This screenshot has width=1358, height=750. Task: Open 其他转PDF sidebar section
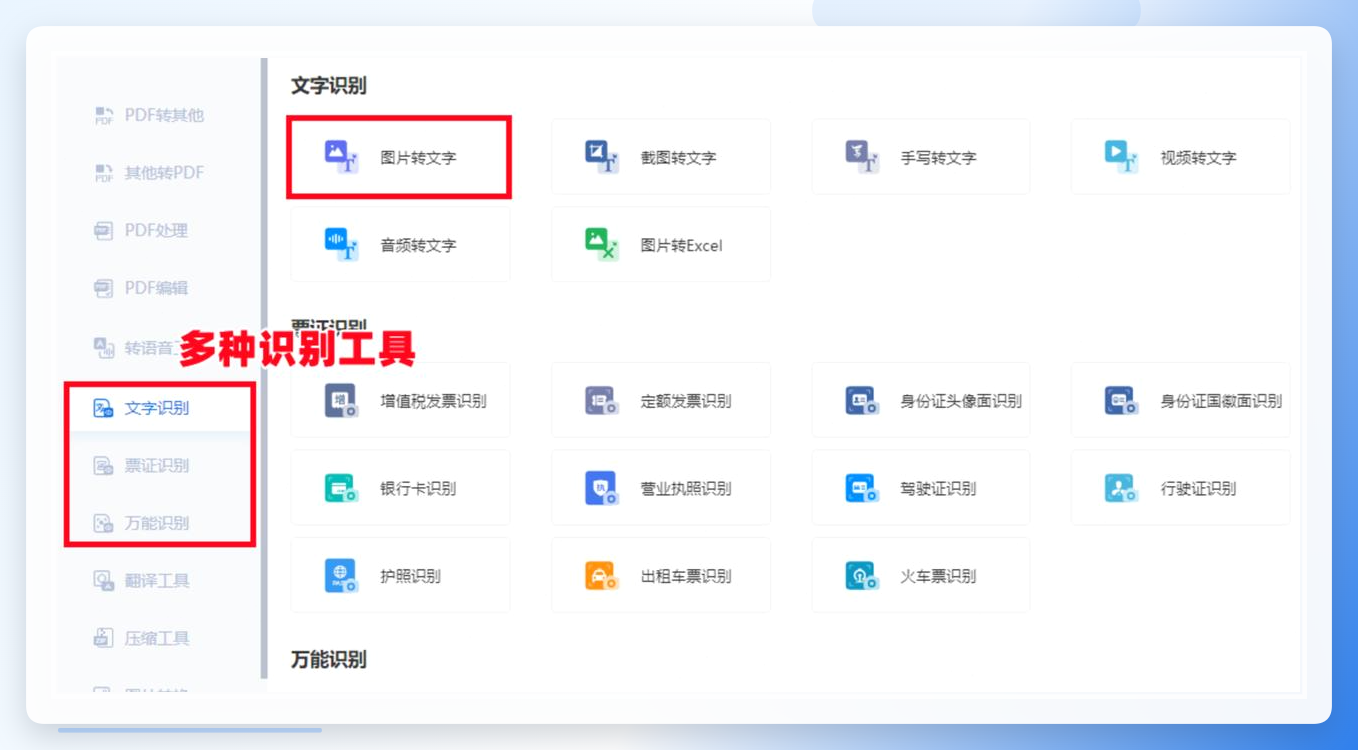150,173
